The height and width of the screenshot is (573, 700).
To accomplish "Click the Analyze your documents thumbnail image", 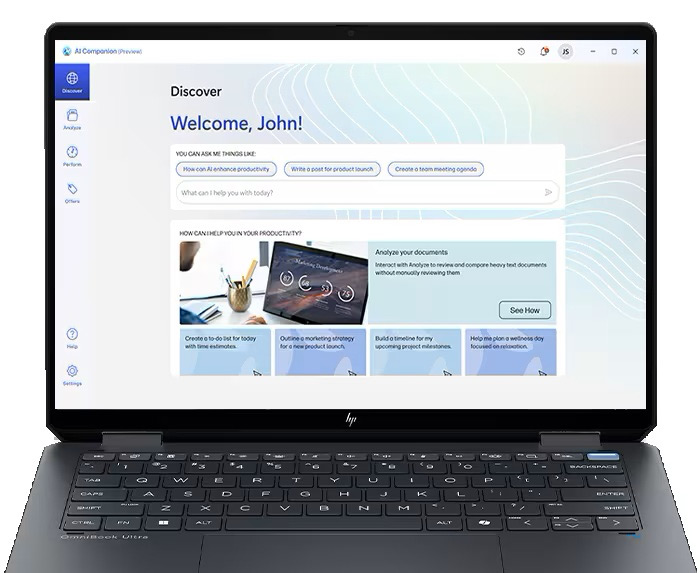I will pyautogui.click(x=274, y=283).
